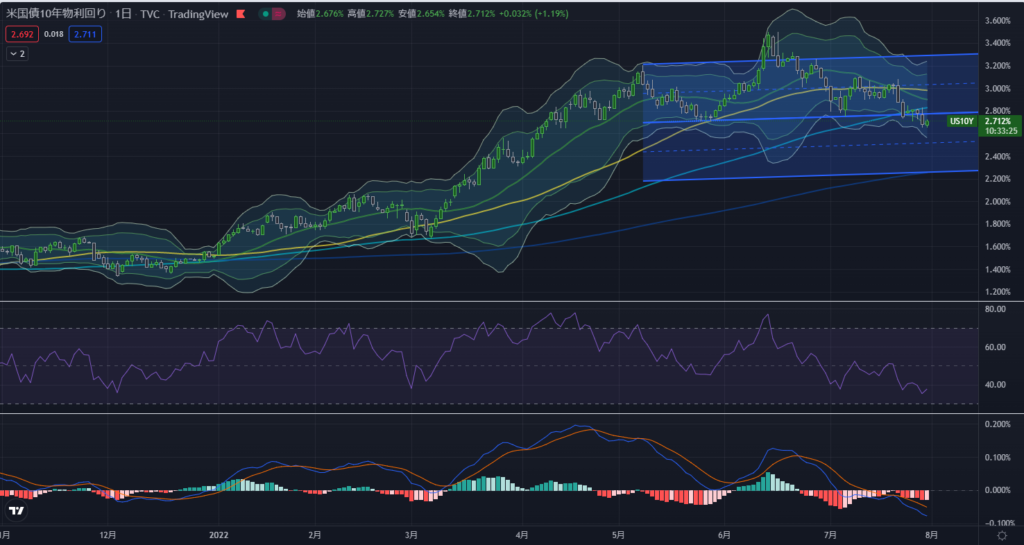Expand the collapsed indicators legend '2'
The width and height of the screenshot is (1024, 545).
[17, 54]
